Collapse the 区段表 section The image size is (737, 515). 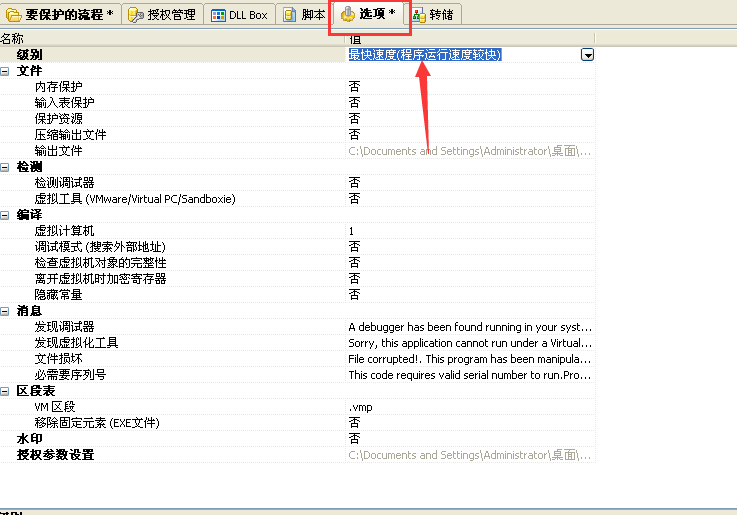point(5,391)
